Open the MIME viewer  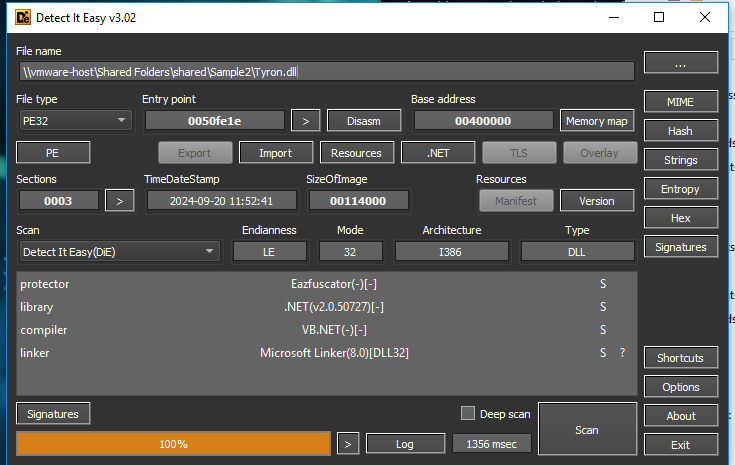681,102
